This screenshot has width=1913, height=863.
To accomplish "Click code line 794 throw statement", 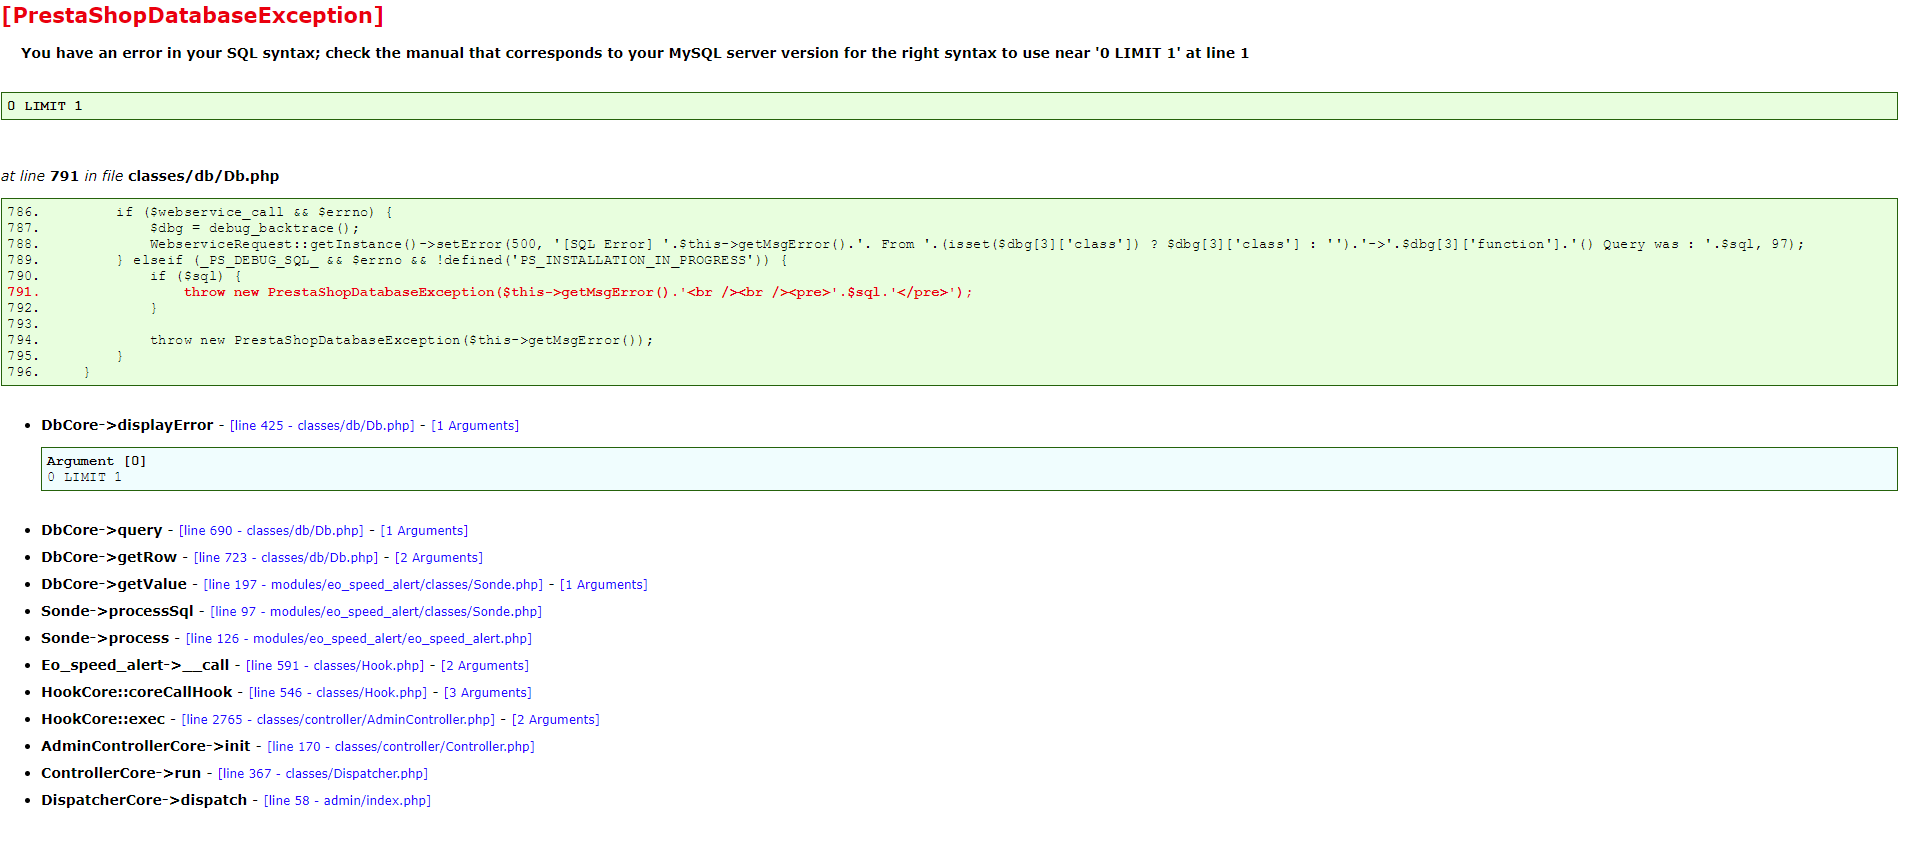I will (x=402, y=340).
